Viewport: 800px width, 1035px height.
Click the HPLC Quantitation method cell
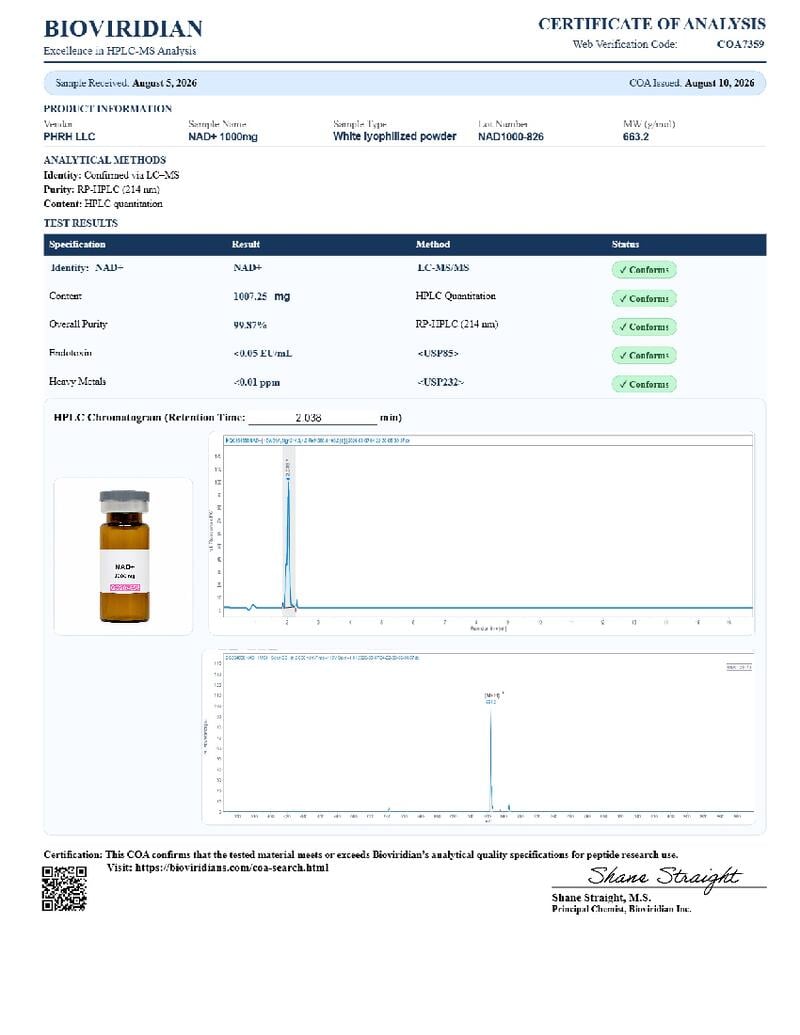pyautogui.click(x=455, y=296)
